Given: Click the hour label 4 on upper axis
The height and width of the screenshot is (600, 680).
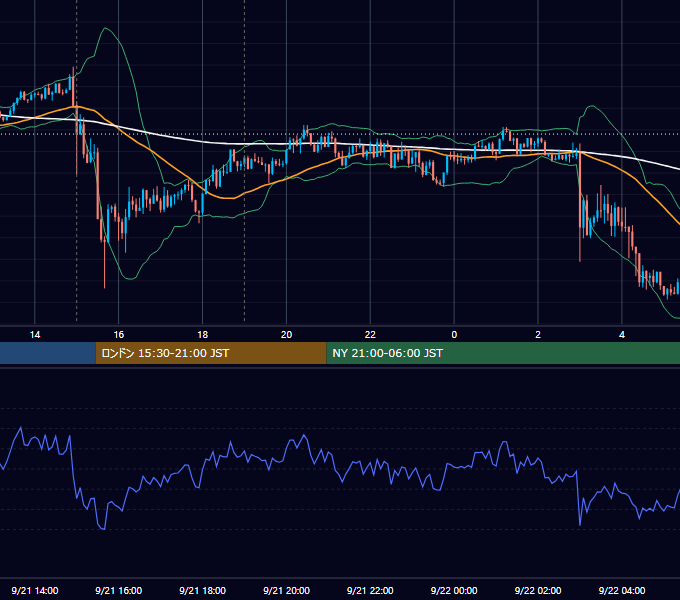Looking at the screenshot, I should (x=622, y=335).
